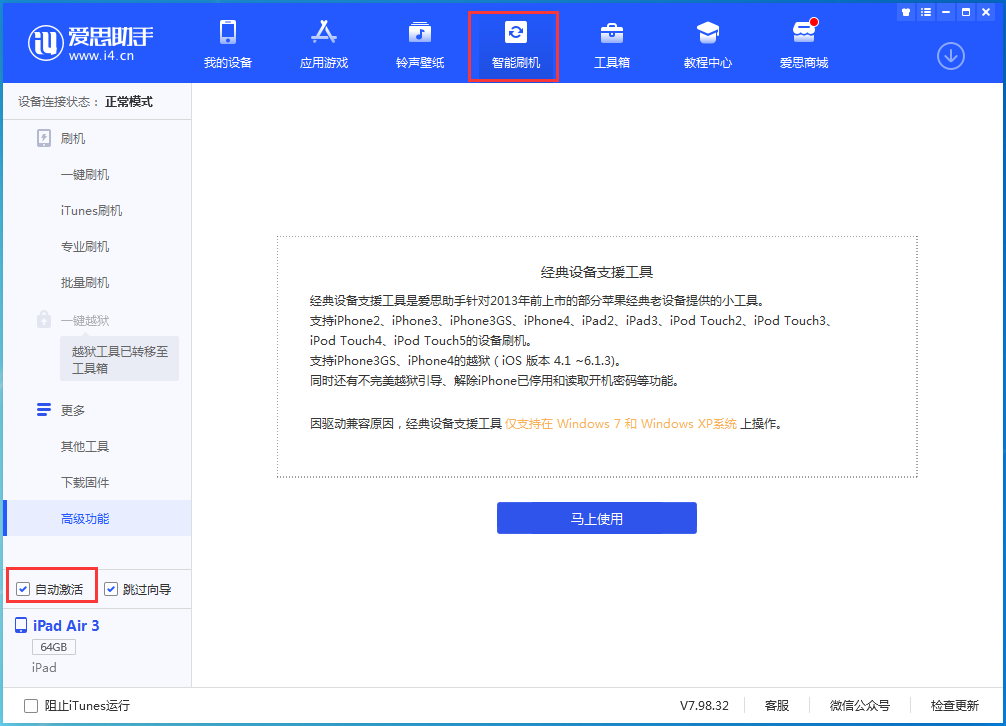Check the 跳过向导 (Skip Wizard) option
1006x726 pixels.
(x=112, y=588)
